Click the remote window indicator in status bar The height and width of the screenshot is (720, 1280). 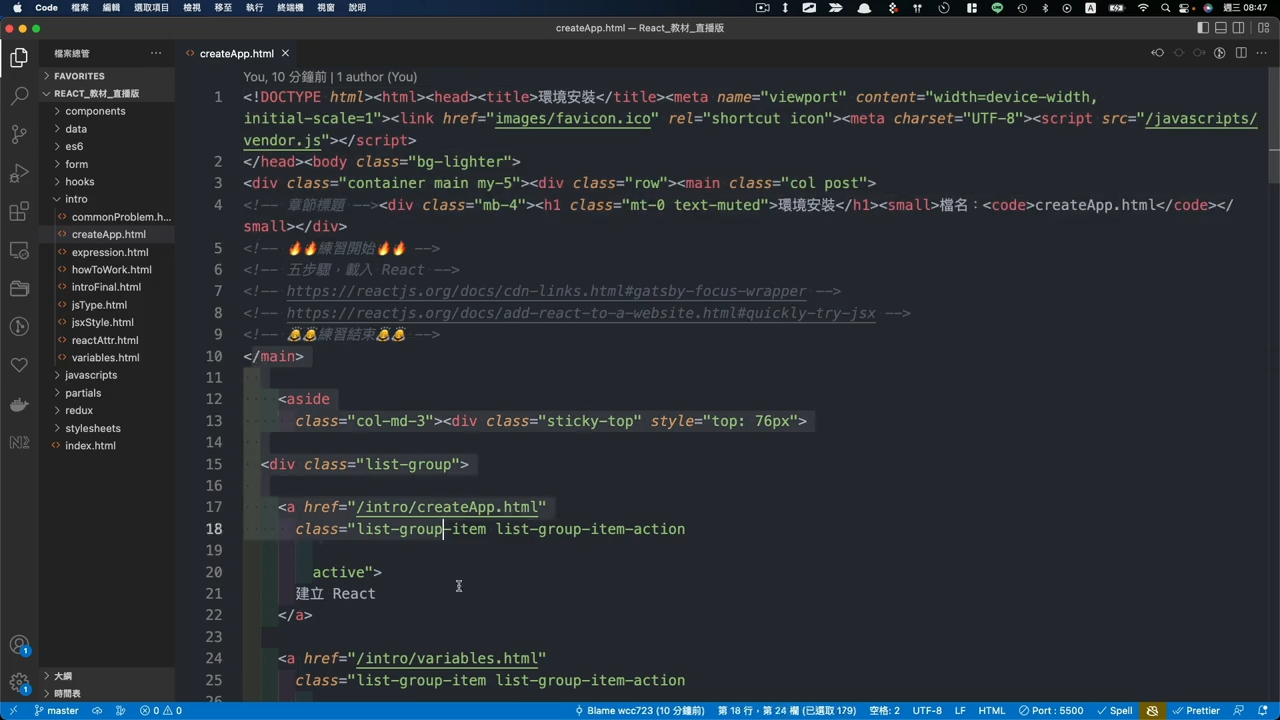pos(13,710)
